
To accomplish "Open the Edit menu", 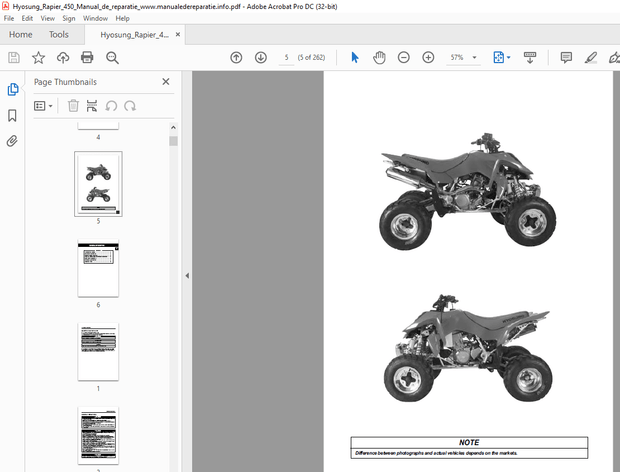I will 27,18.
